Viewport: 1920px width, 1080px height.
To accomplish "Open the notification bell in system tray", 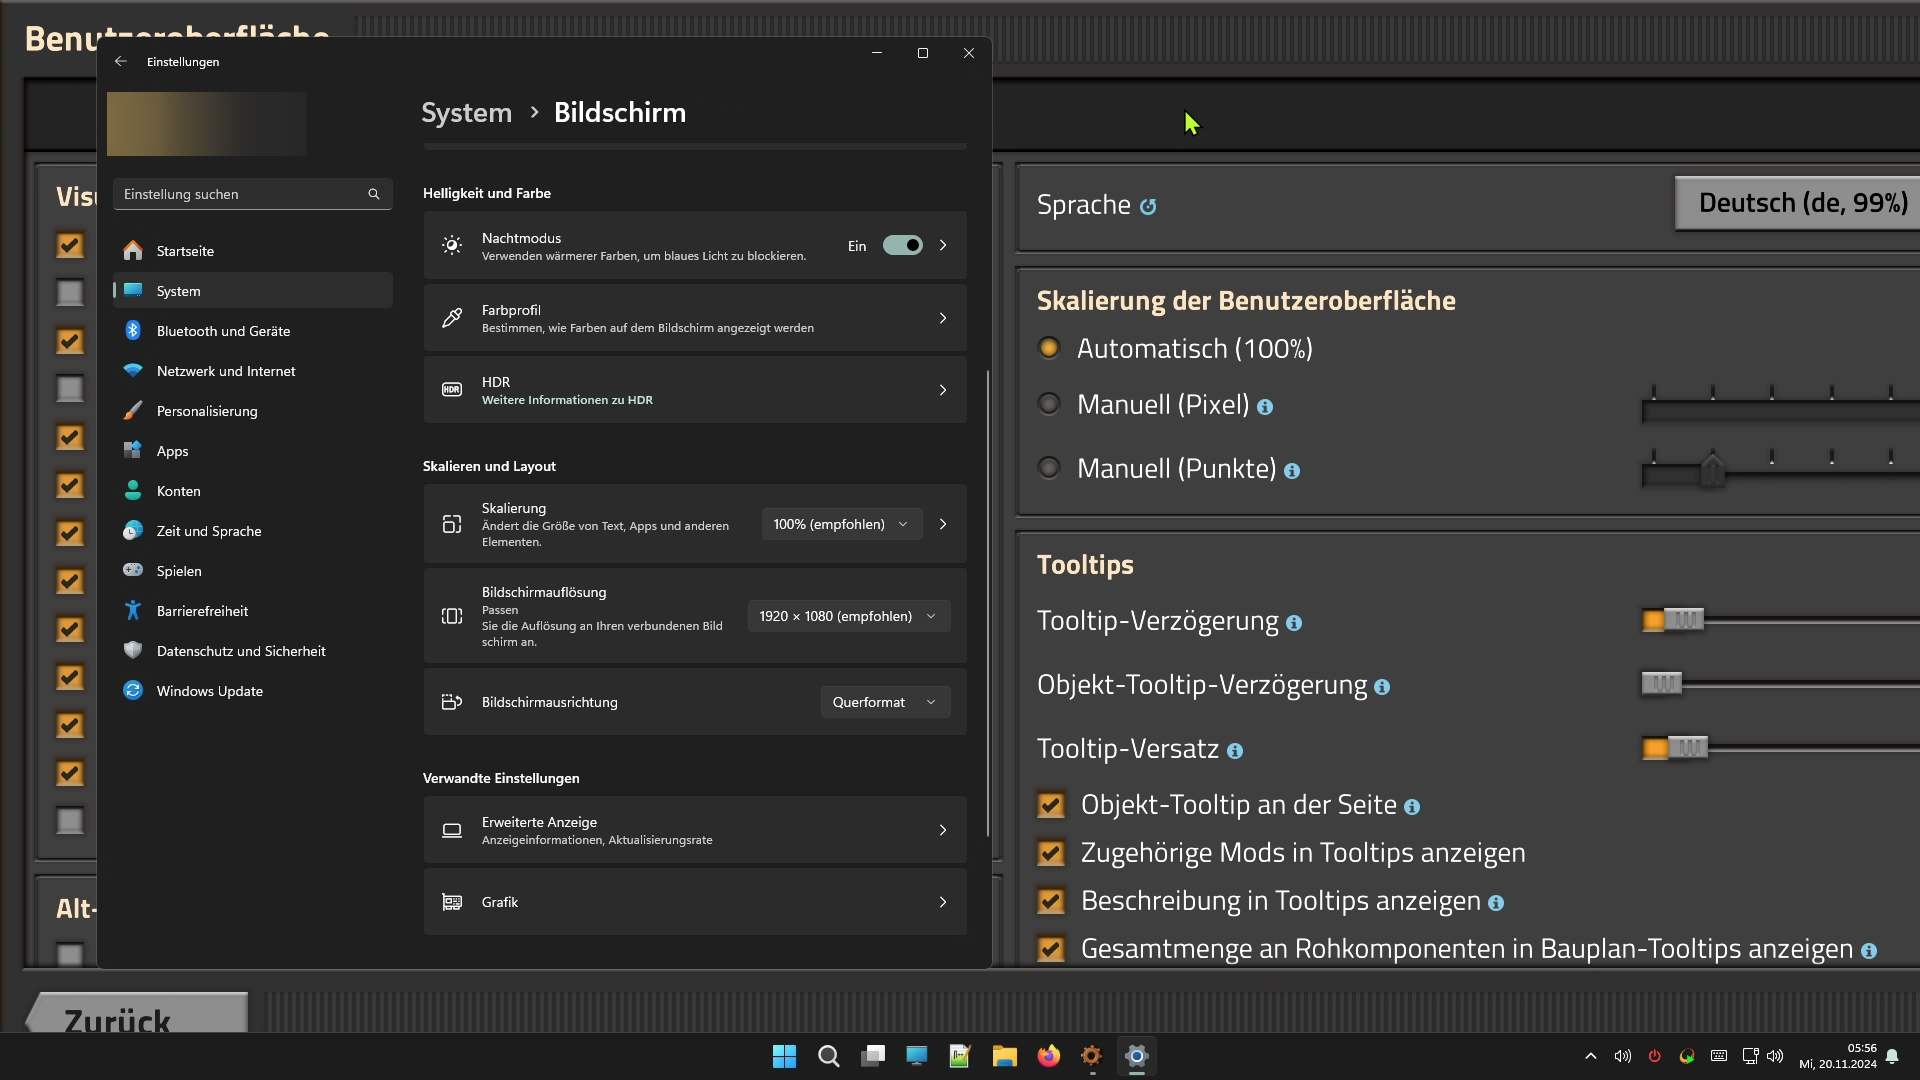I will point(1892,1057).
